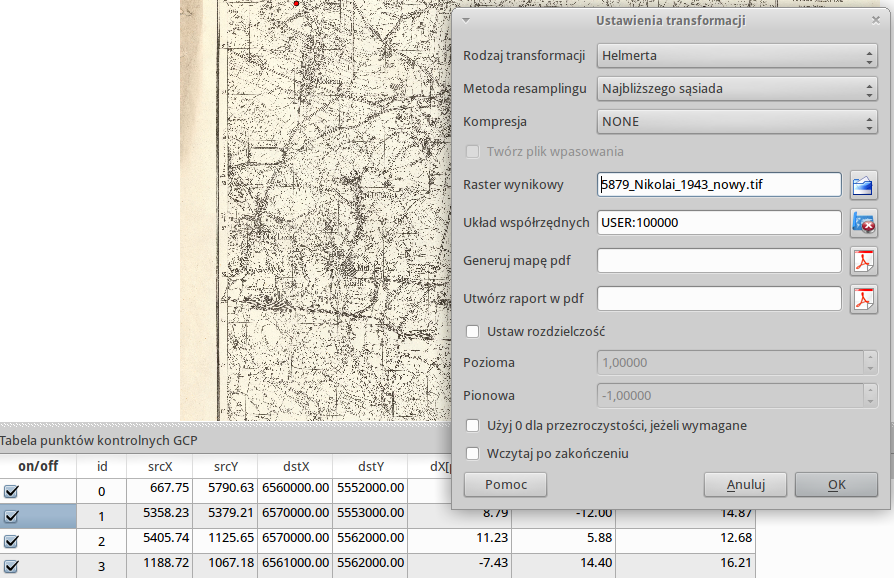
Task: Uncheck GCP point 1 checkbox
Action: [x=11, y=516]
